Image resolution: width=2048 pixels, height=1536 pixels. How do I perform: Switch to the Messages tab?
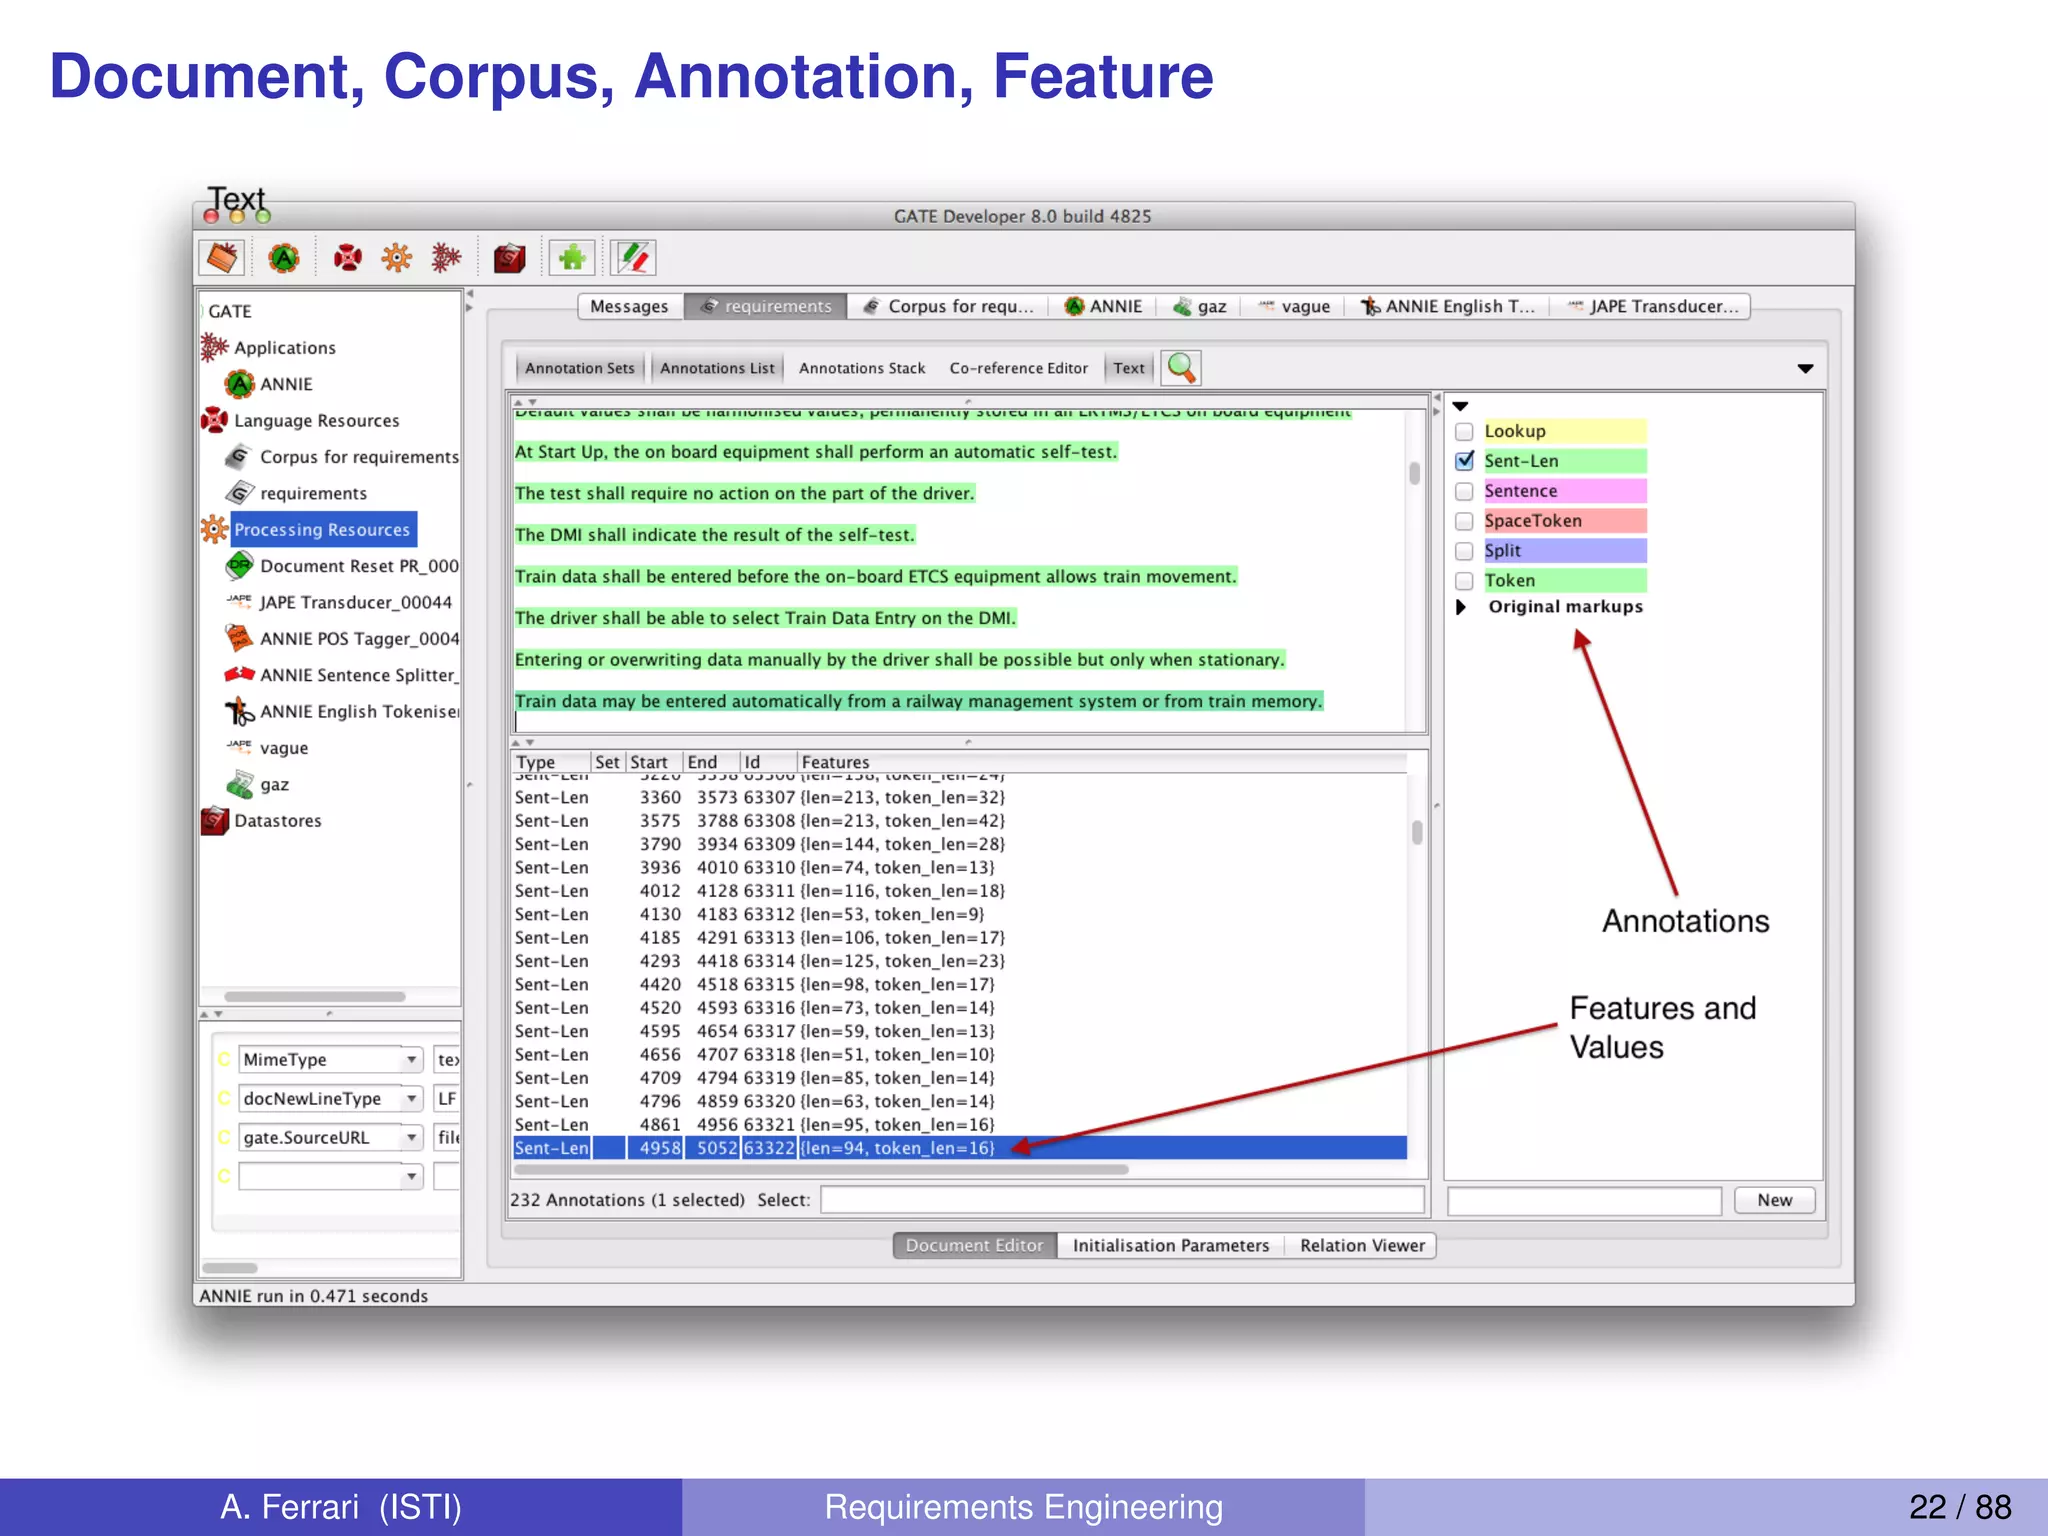[x=629, y=306]
